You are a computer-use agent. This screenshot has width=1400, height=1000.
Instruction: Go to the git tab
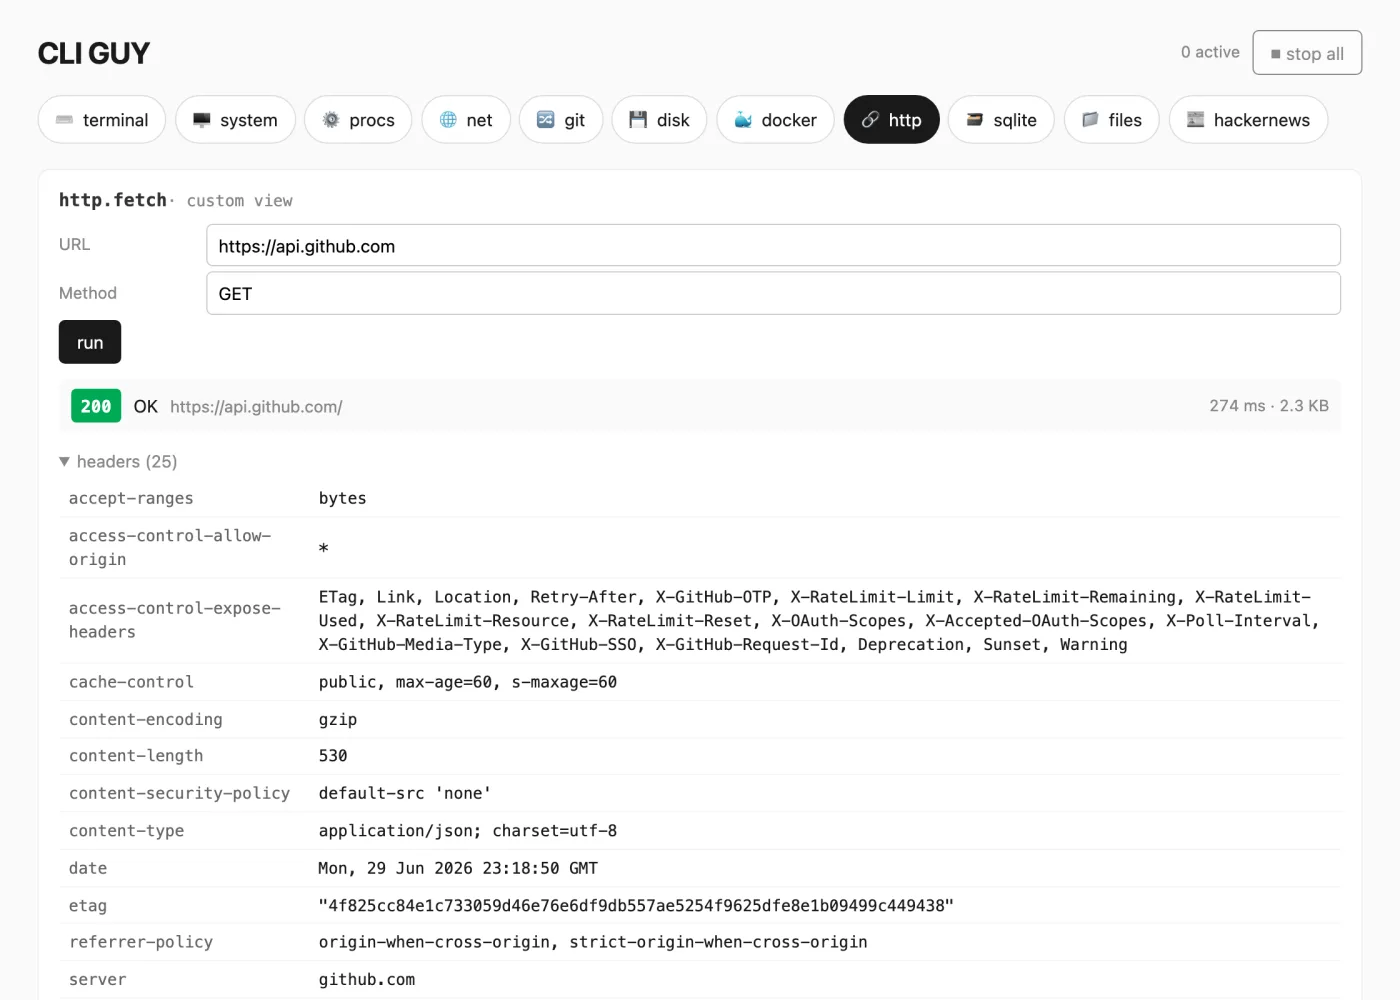[561, 120]
